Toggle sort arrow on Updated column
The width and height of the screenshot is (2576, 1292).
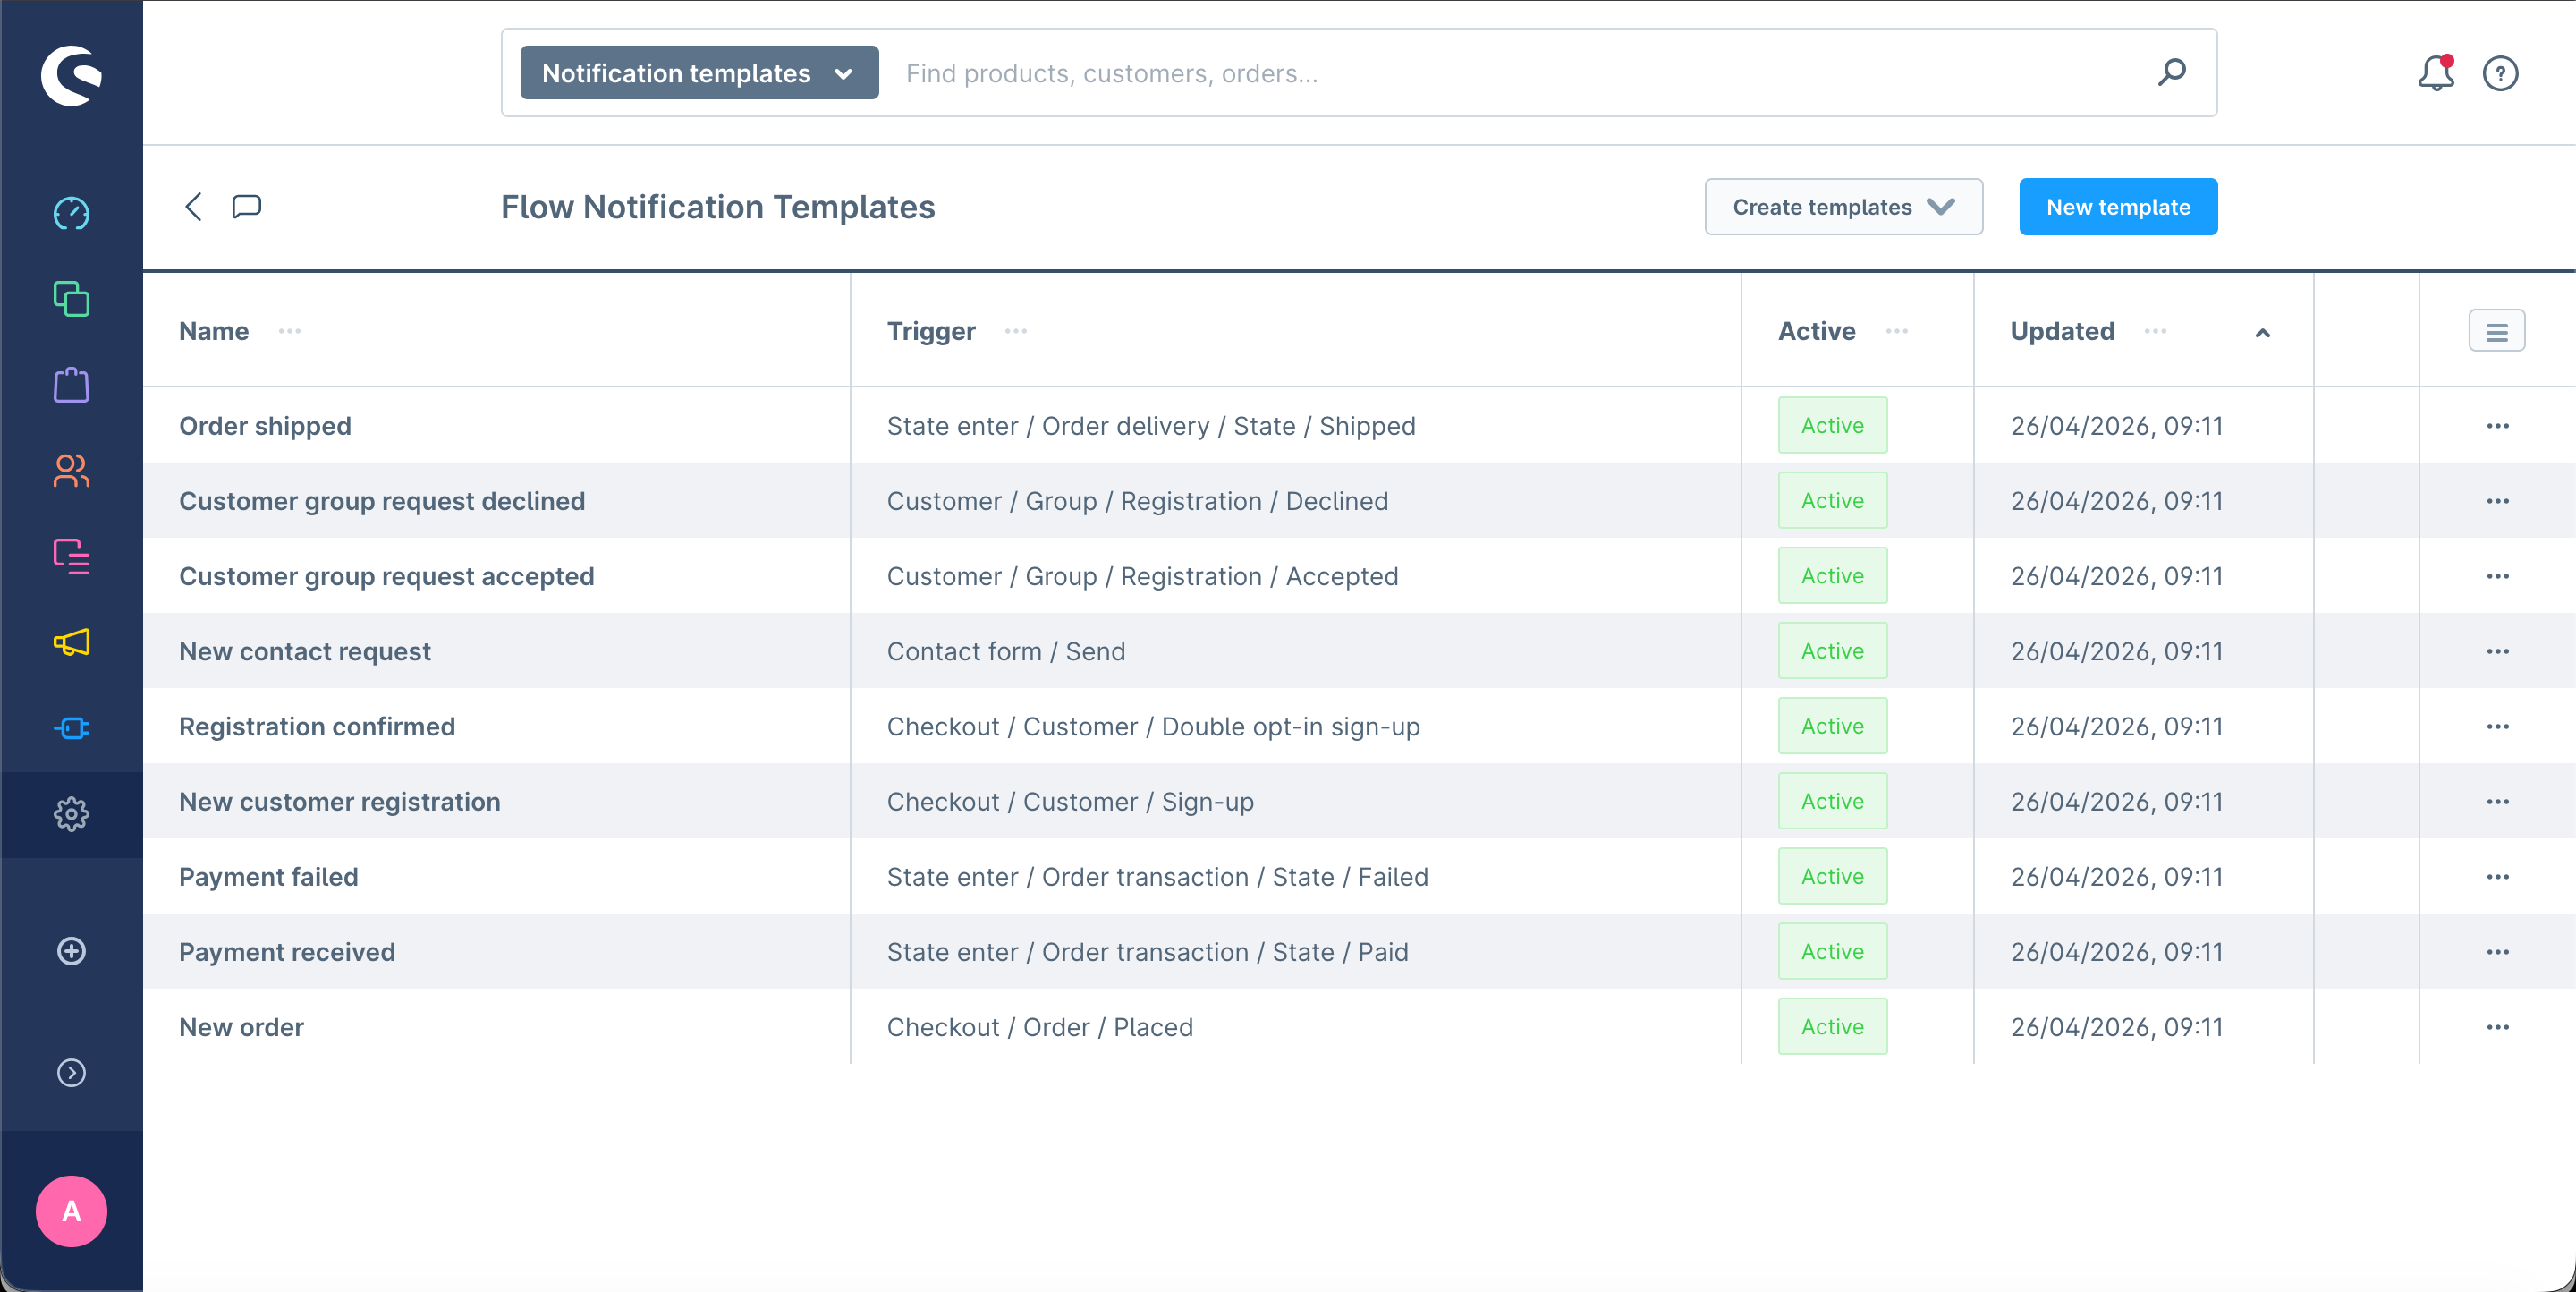click(x=2263, y=332)
